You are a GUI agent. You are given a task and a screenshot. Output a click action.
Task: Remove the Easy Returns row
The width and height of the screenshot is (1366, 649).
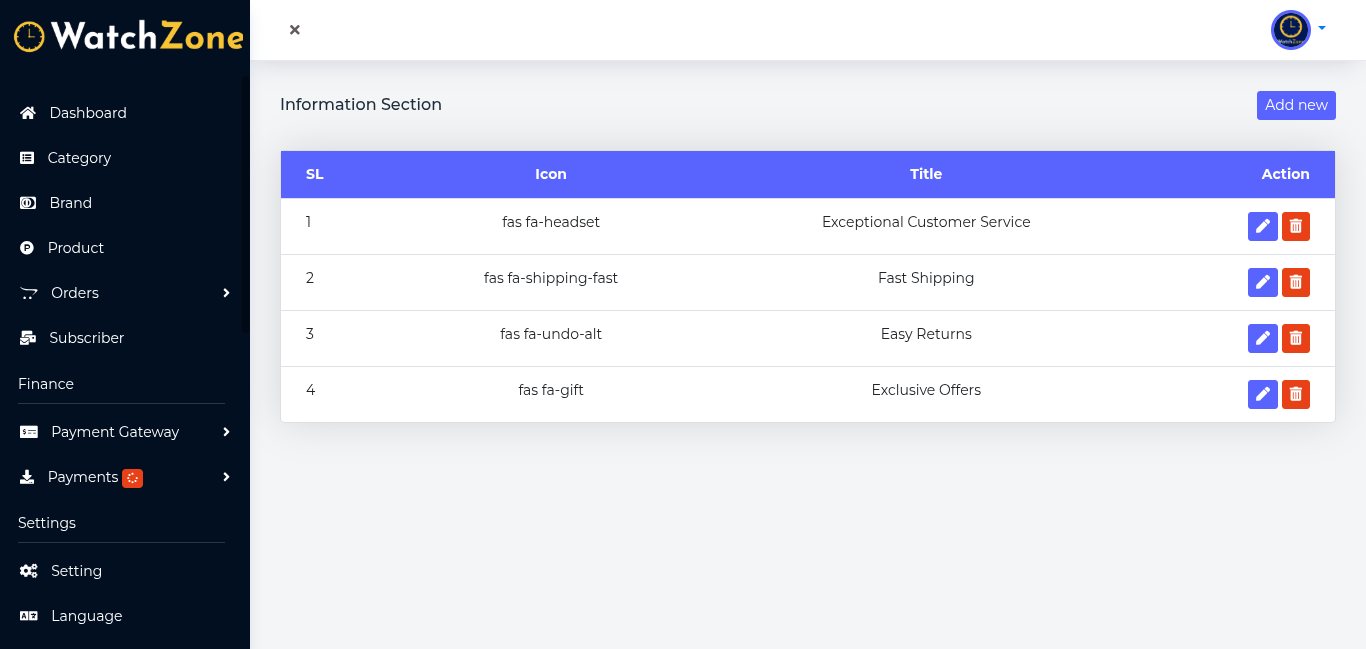tap(1296, 339)
